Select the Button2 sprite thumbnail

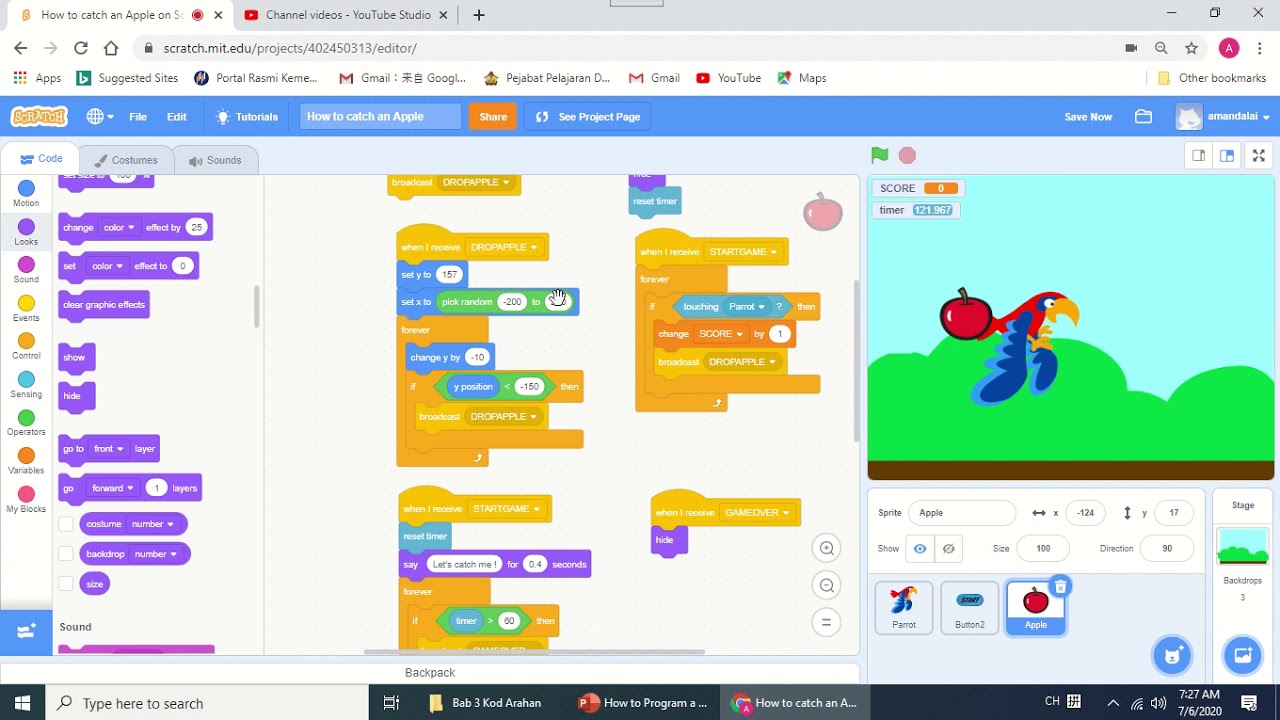(969, 607)
